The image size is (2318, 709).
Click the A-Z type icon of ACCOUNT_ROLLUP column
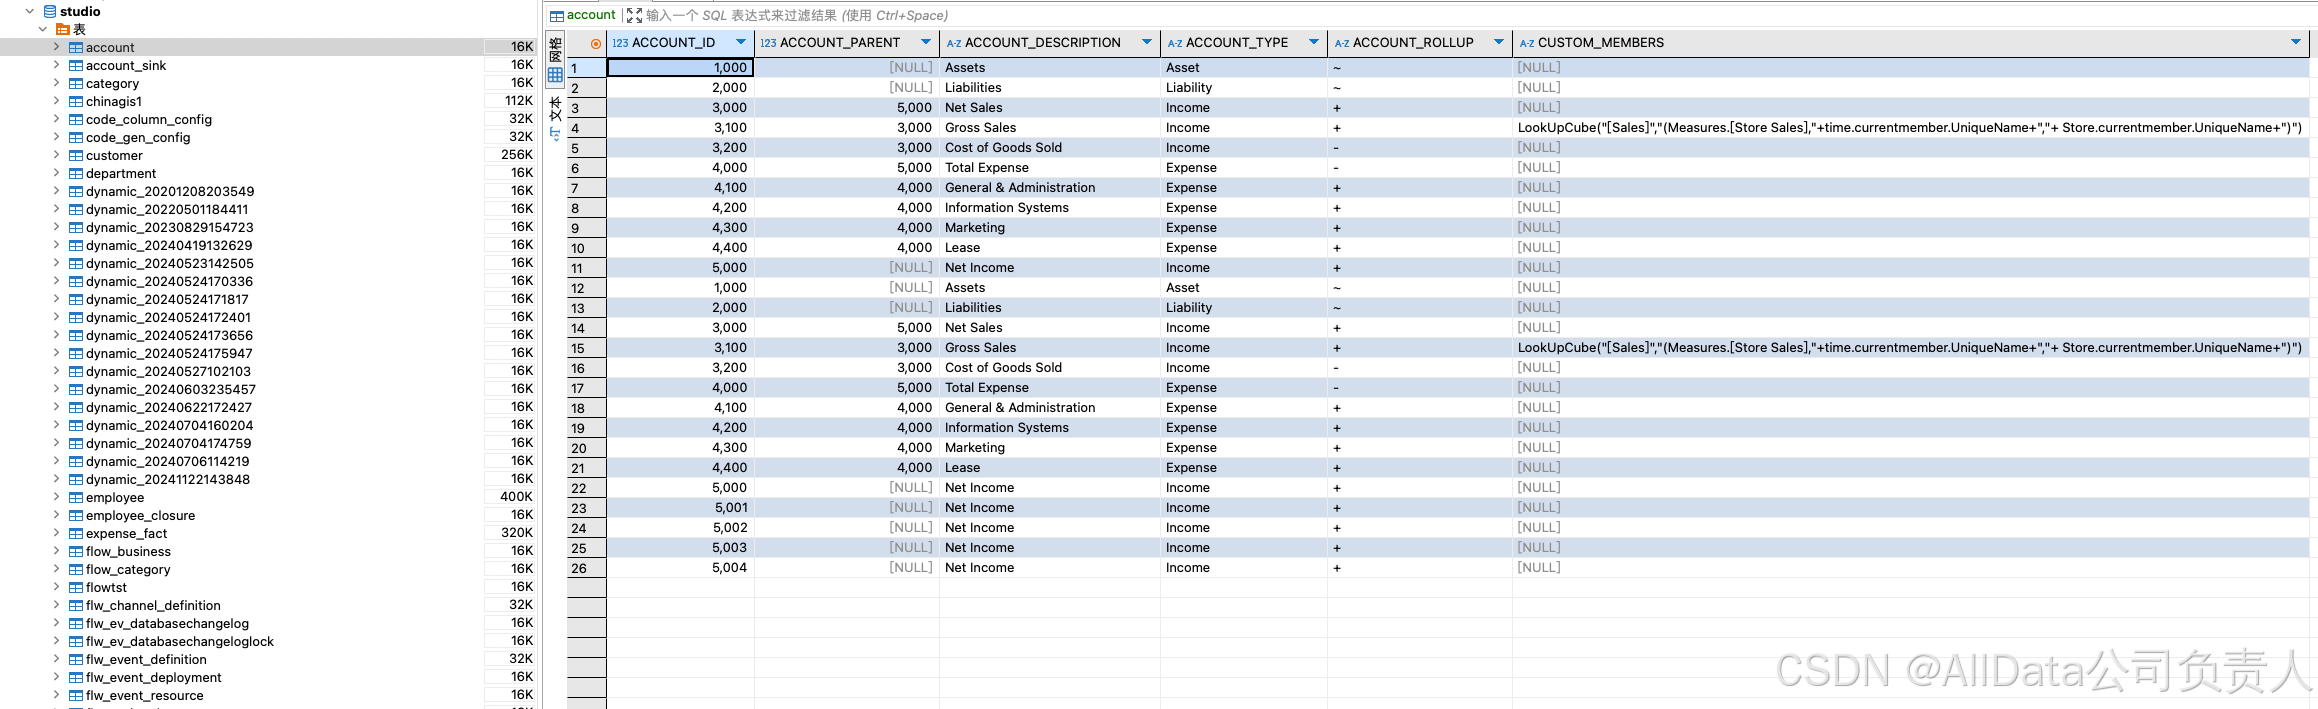pyautogui.click(x=1342, y=43)
